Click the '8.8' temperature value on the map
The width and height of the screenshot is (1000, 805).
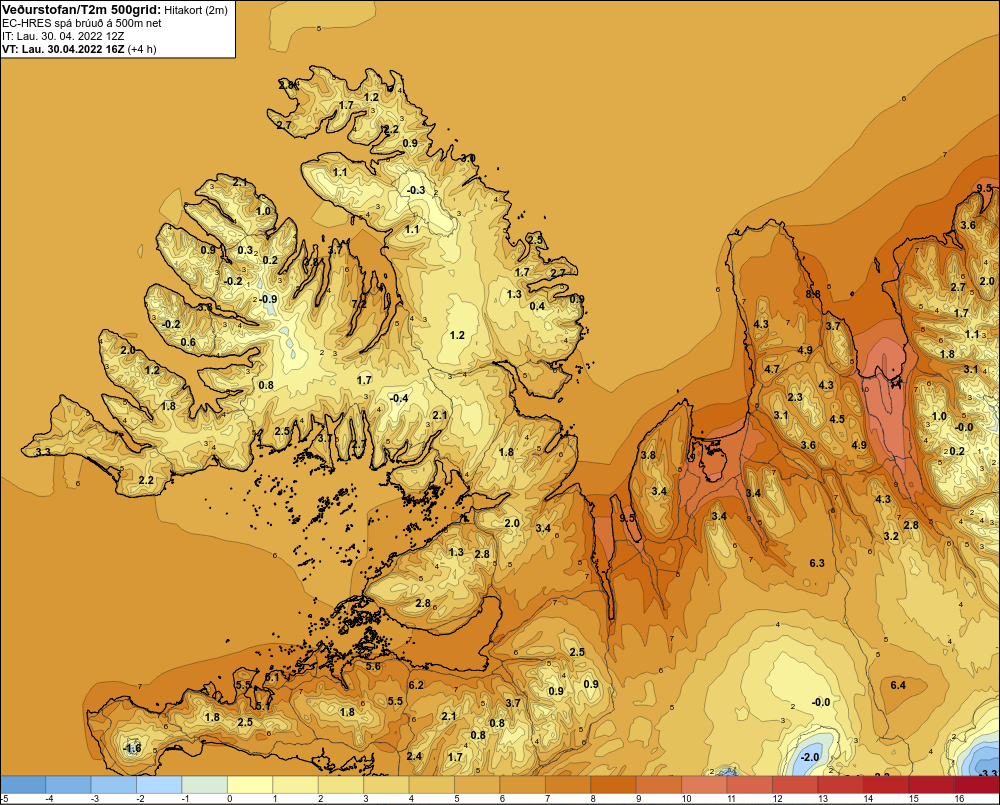(813, 294)
